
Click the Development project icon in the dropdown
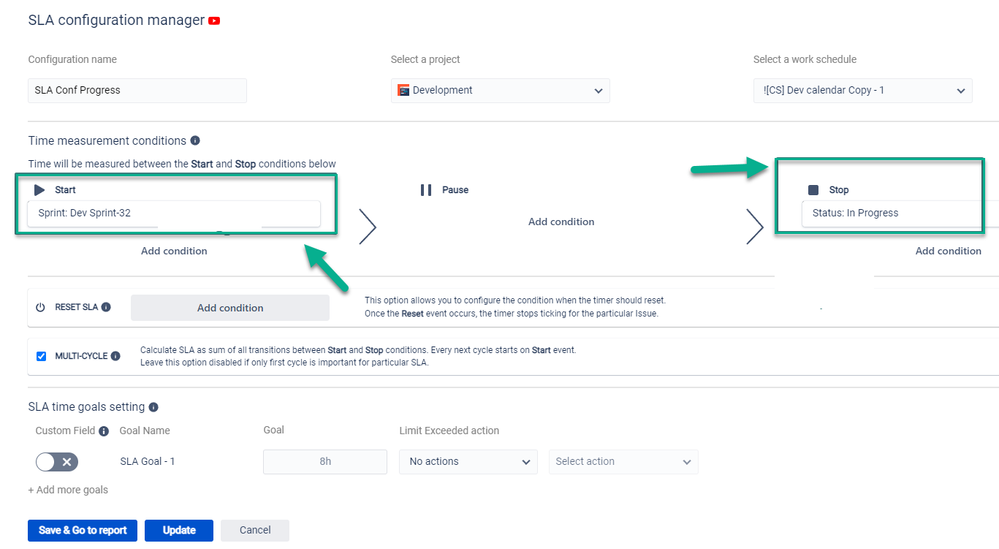(x=403, y=90)
